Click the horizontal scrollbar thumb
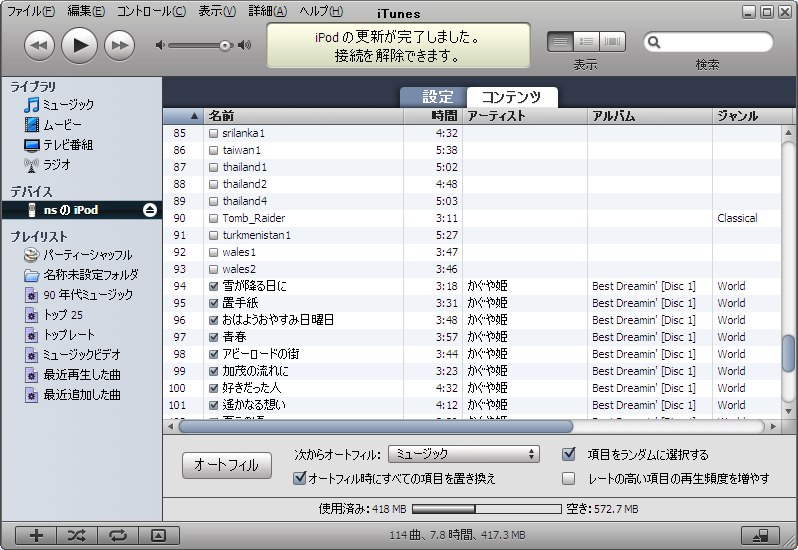Screen dimensions: 798x550 click(x=376, y=426)
